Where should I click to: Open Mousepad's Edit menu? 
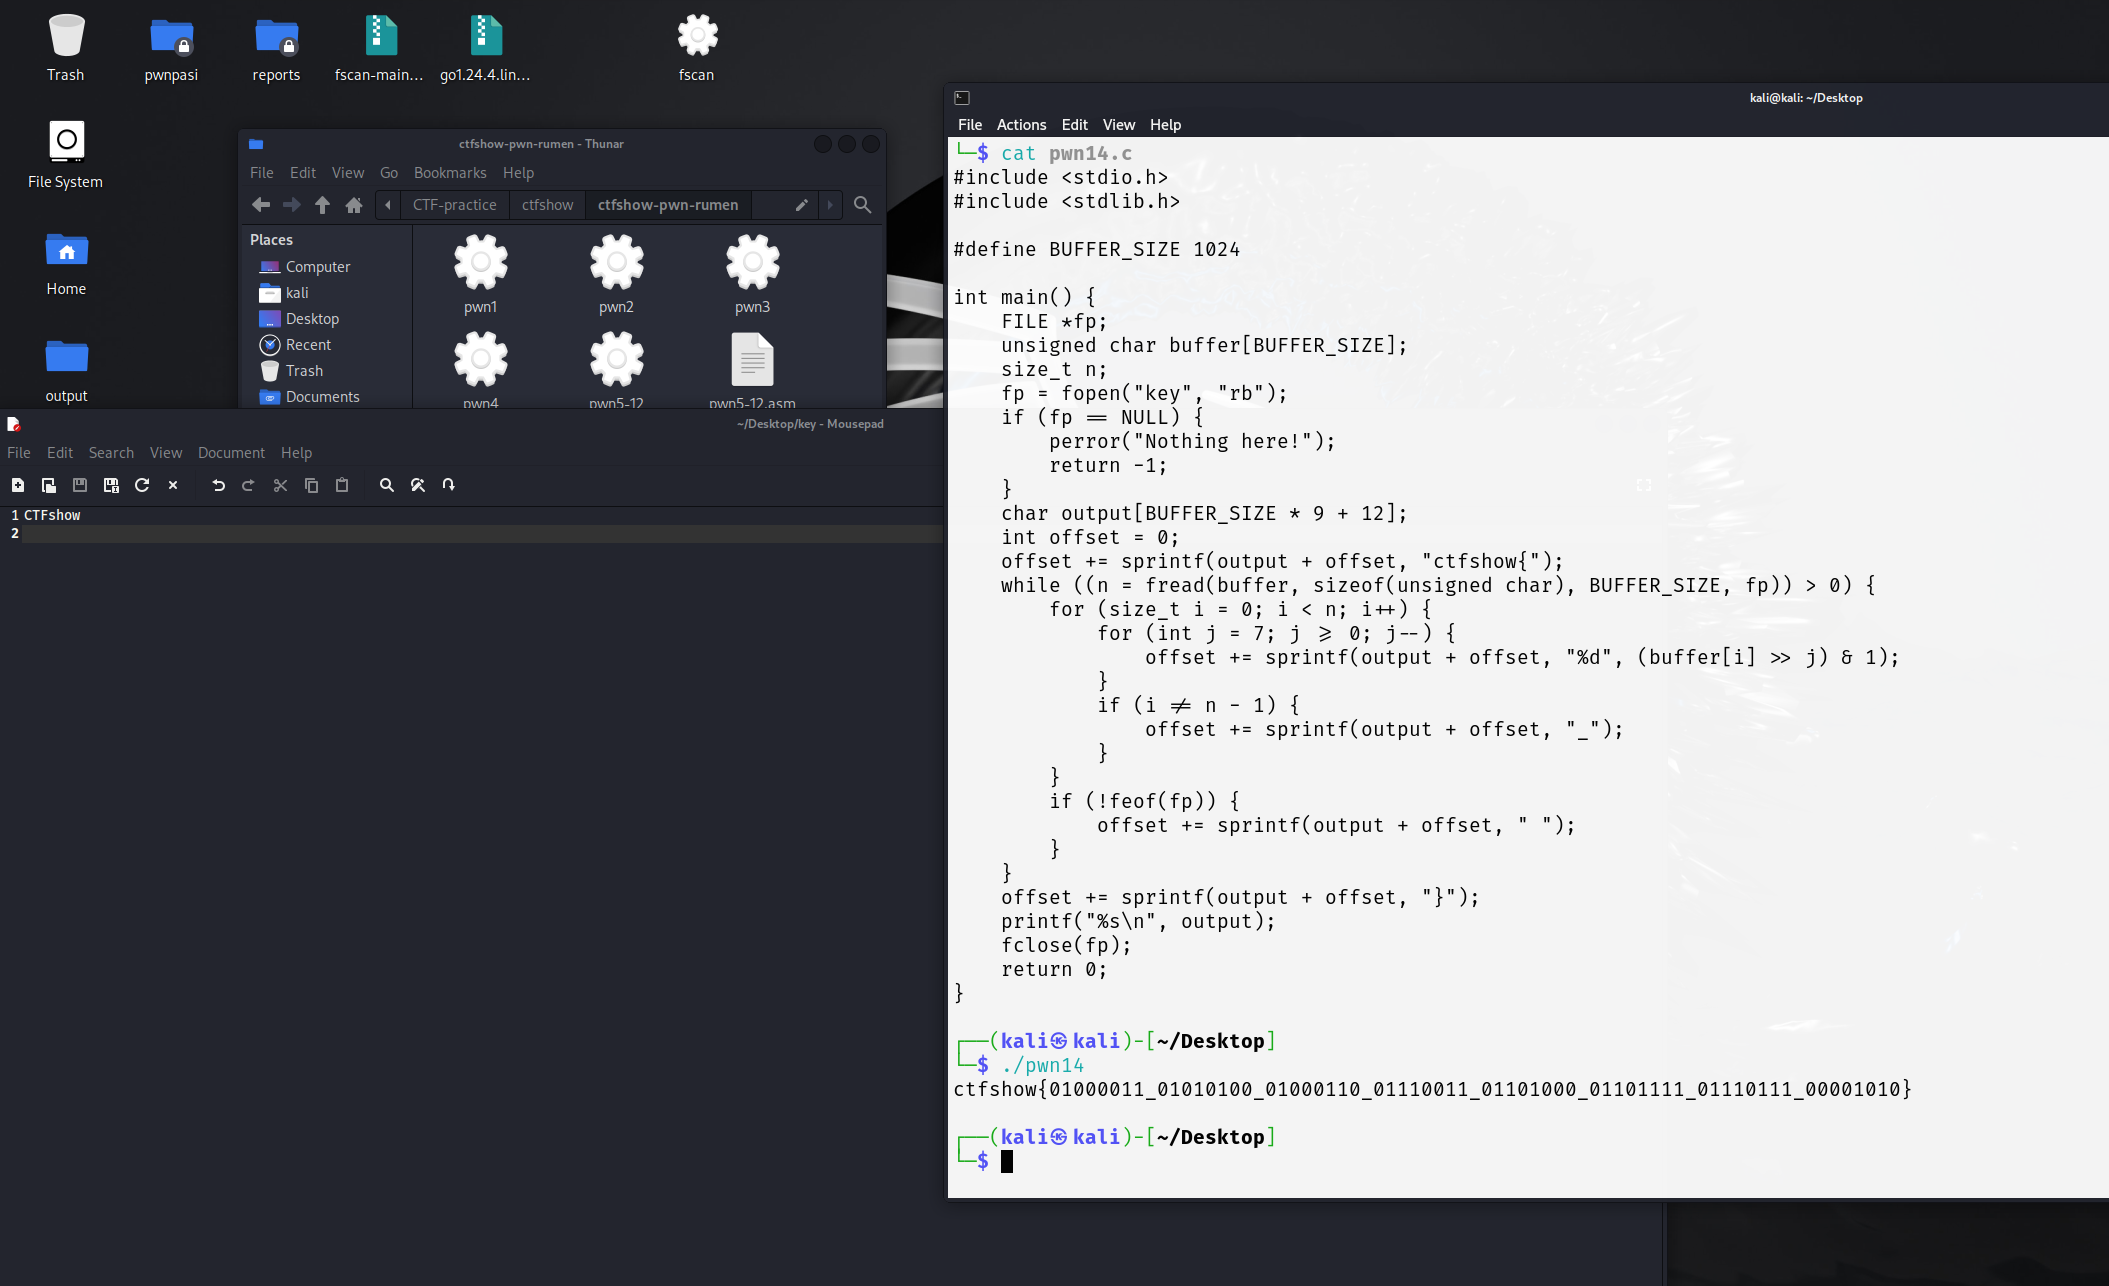(60, 453)
